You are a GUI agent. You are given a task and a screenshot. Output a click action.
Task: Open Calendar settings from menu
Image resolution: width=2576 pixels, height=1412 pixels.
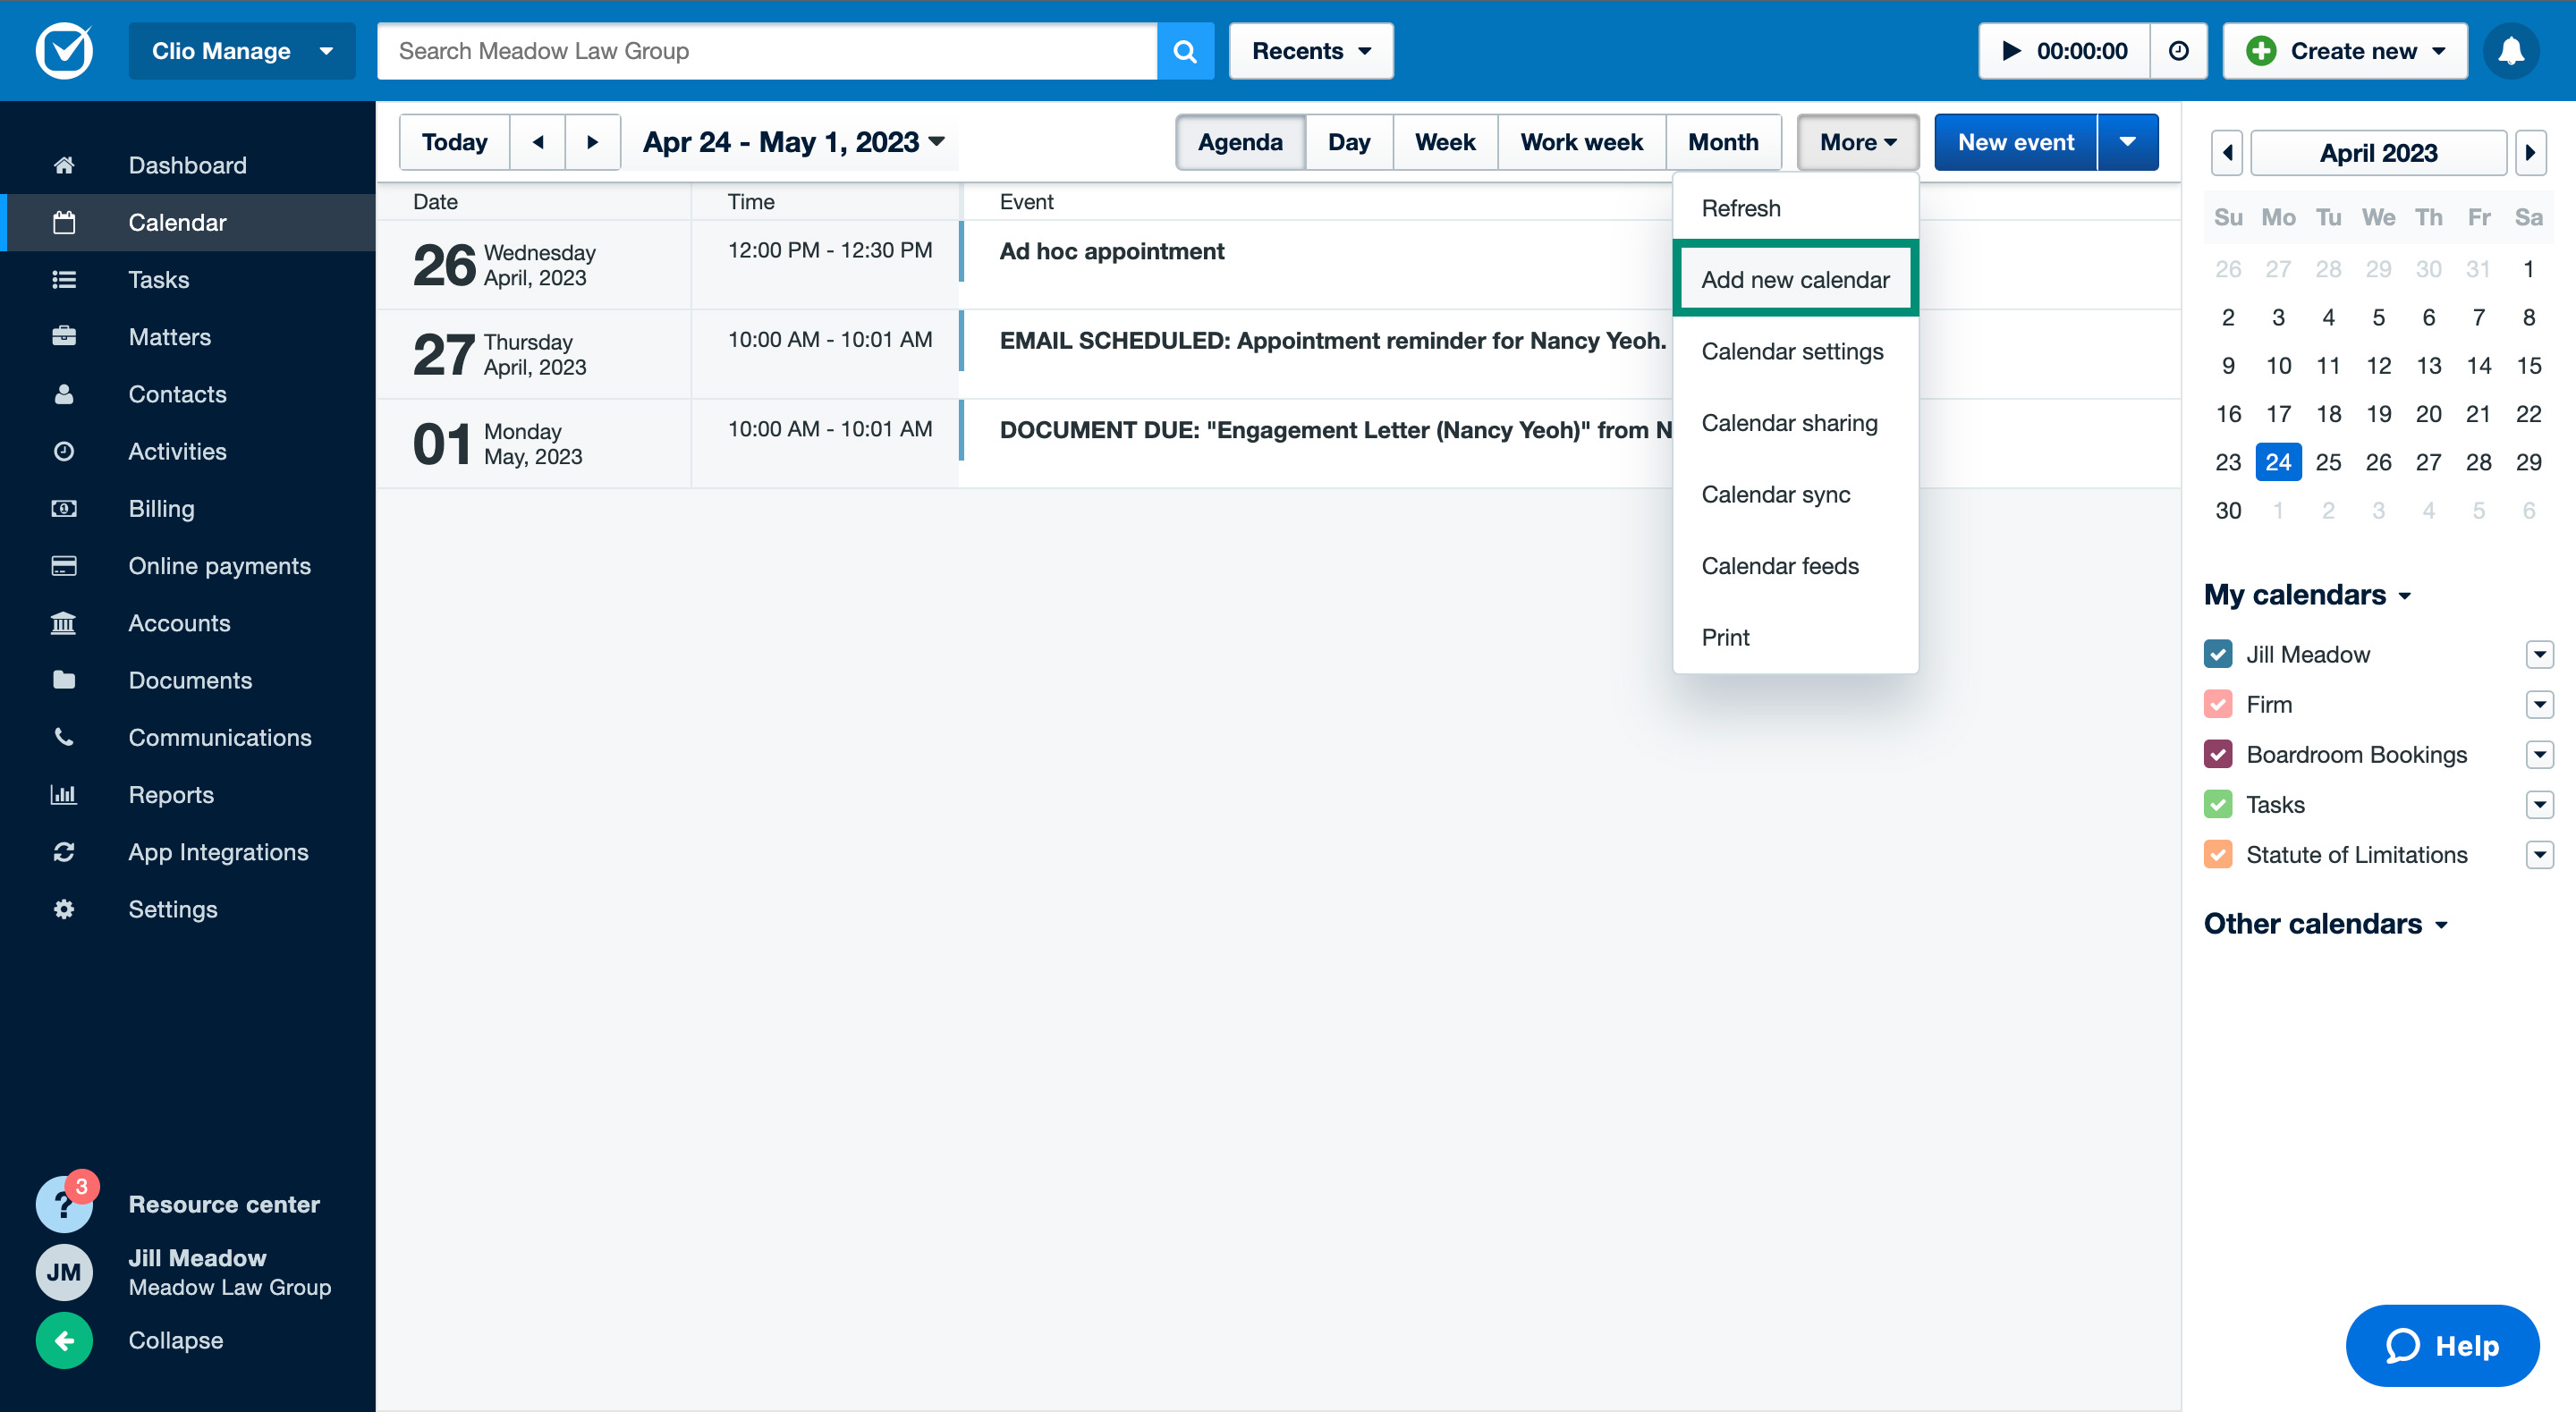(1795, 351)
